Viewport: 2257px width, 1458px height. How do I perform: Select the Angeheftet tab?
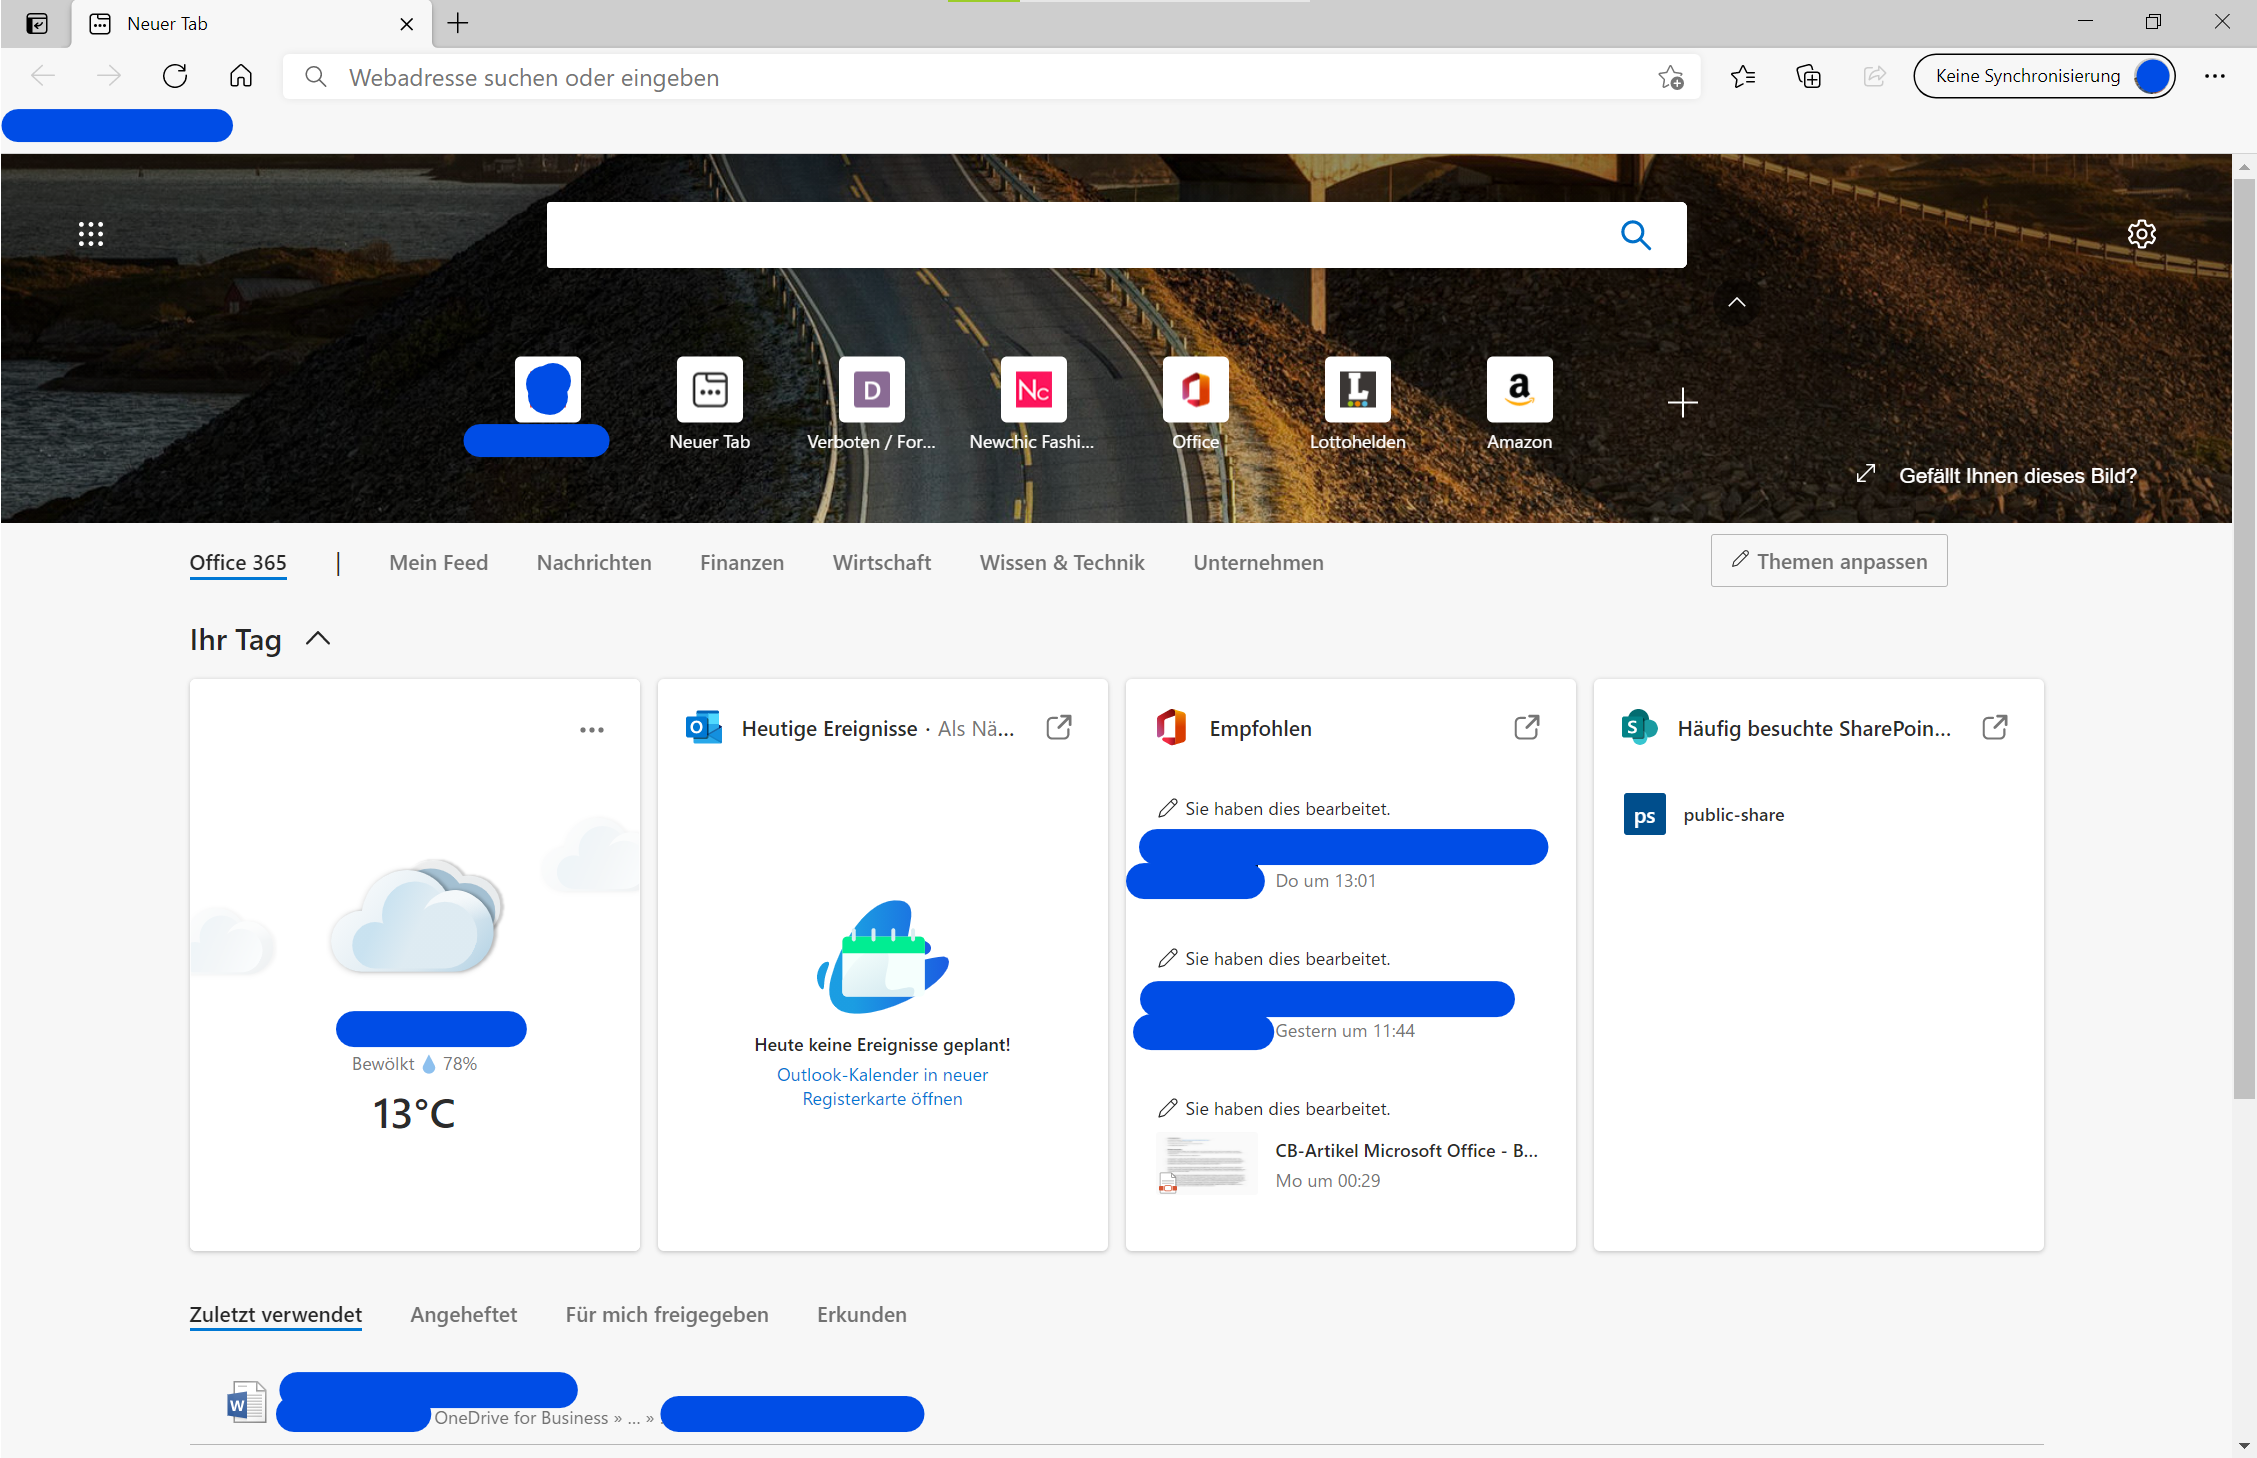(463, 1315)
